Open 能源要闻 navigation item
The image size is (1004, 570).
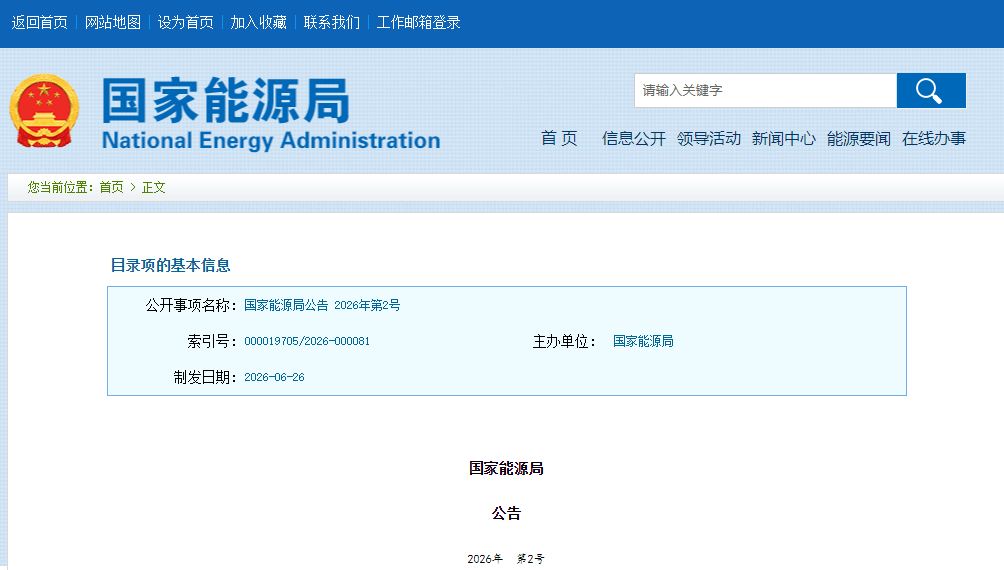[859, 138]
